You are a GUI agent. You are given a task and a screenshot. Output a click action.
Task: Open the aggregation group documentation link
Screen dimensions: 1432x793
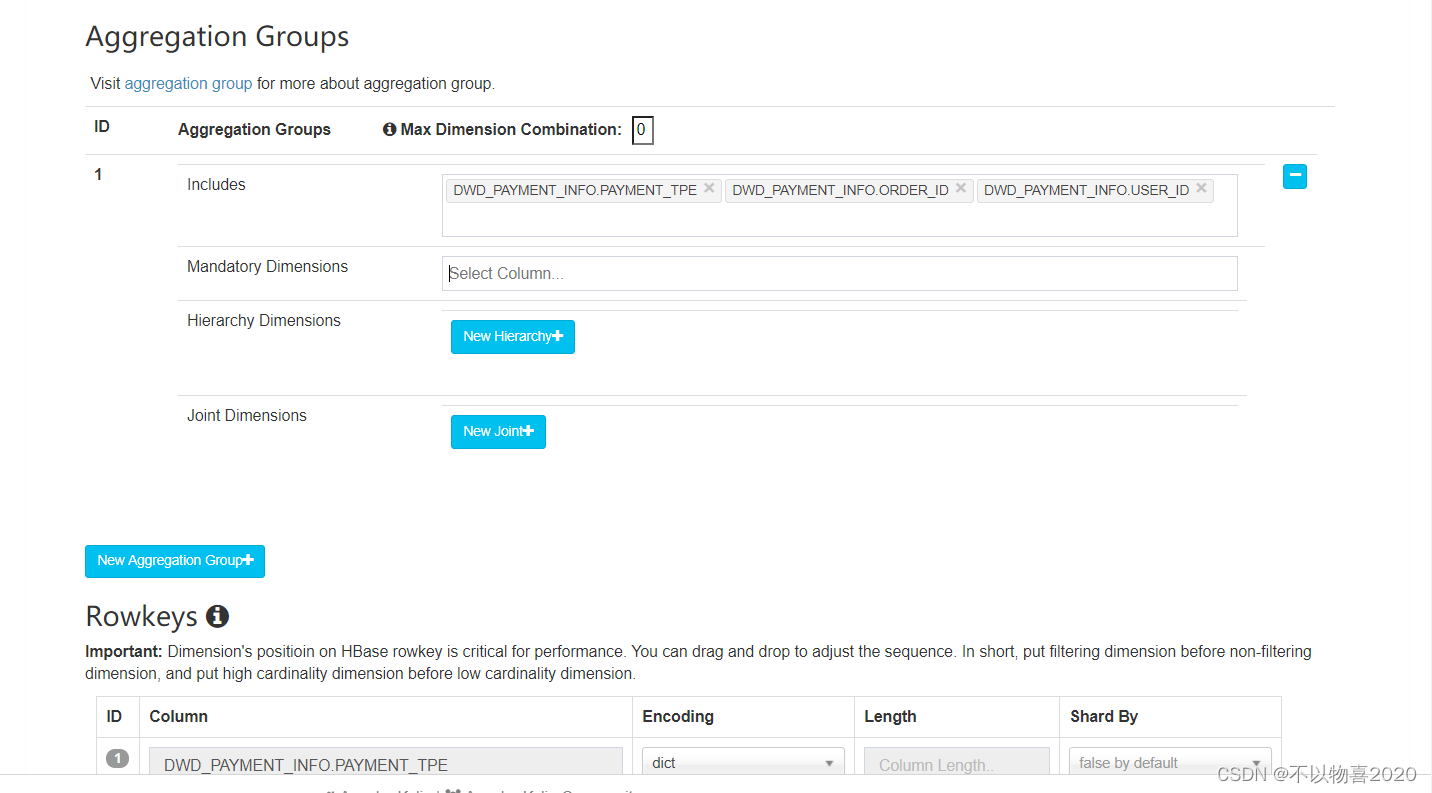pyautogui.click(x=188, y=83)
